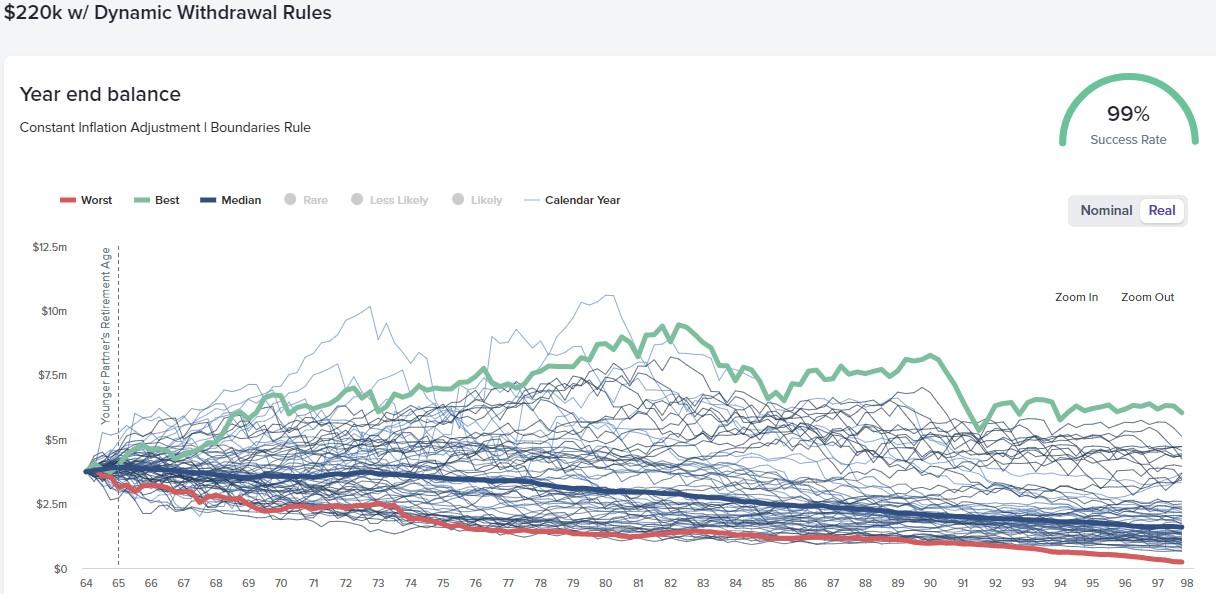The image size is (1216, 594).
Task: Switch to Real values view
Action: coord(1161,211)
